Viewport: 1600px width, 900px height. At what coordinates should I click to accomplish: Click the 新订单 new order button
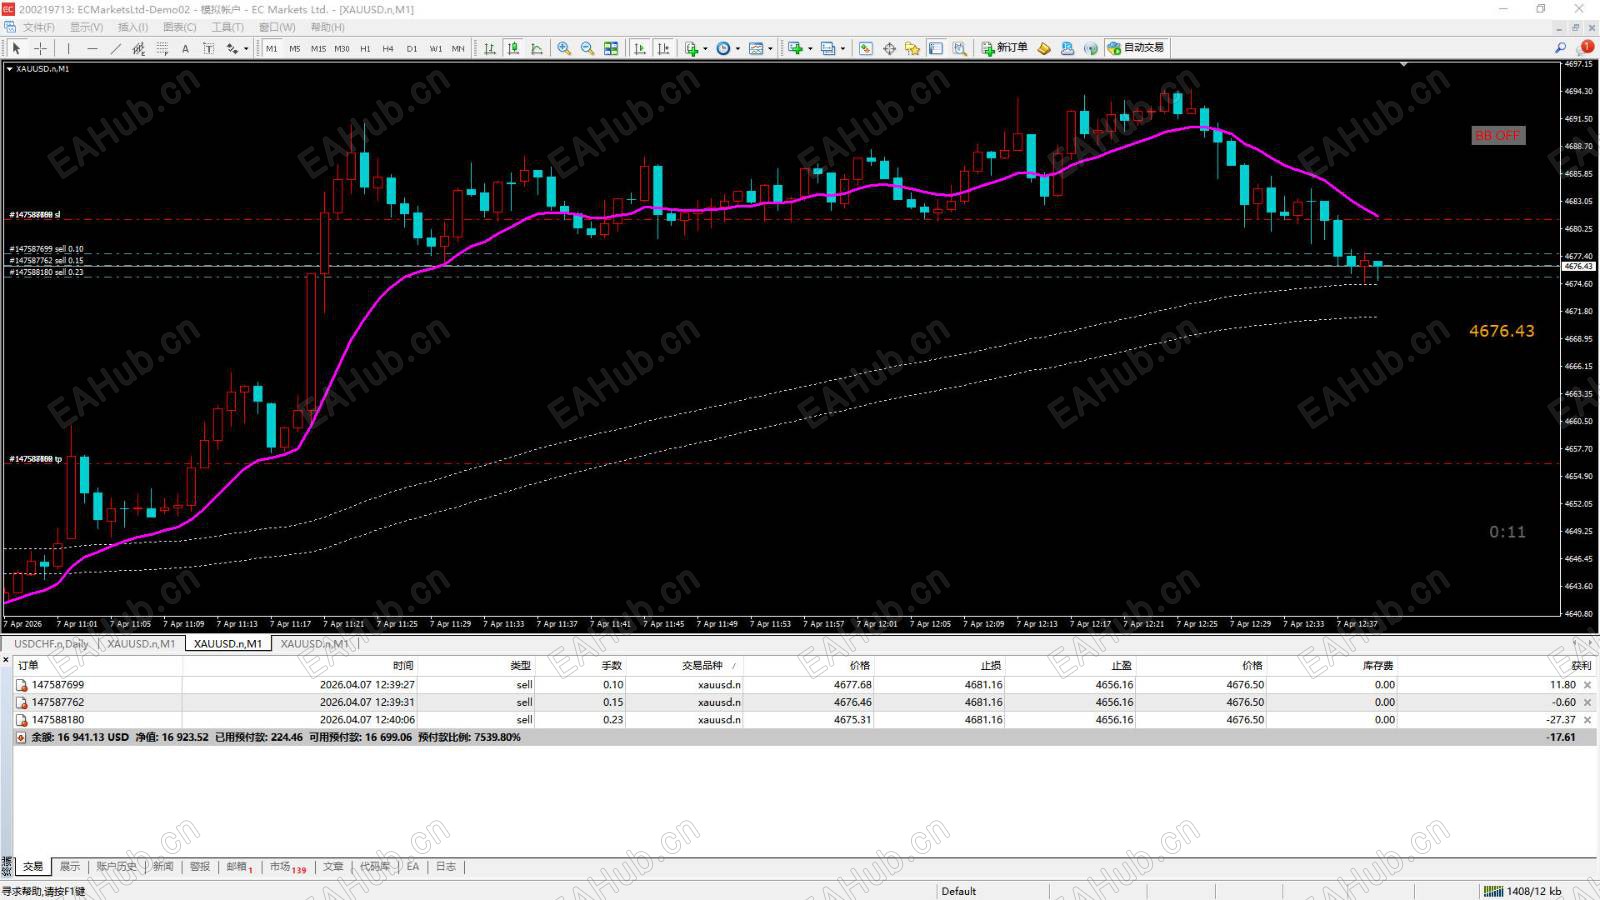pyautogui.click(x=1004, y=48)
